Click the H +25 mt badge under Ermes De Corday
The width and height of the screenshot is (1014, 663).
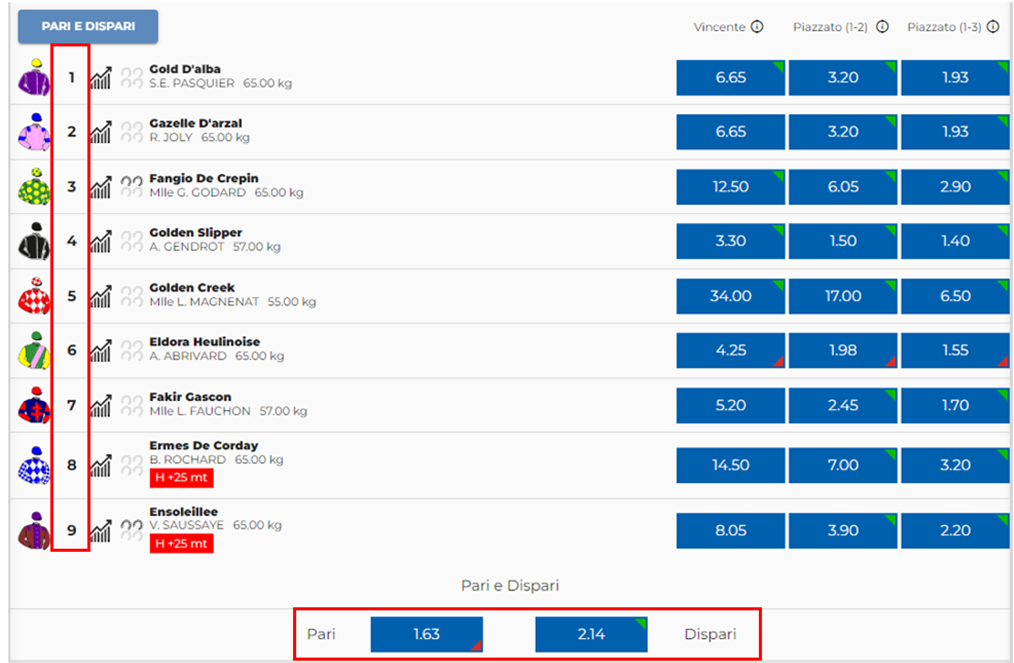pyautogui.click(x=181, y=478)
